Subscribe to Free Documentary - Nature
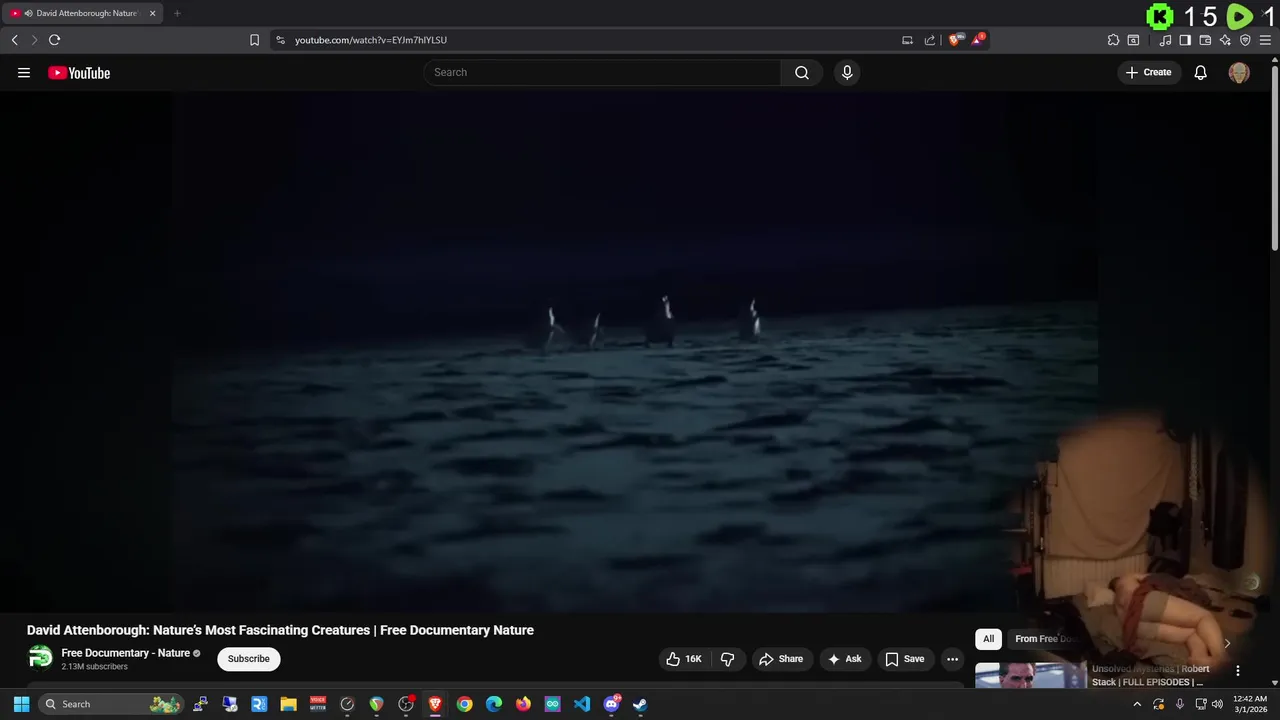The image size is (1280, 720). (x=248, y=659)
